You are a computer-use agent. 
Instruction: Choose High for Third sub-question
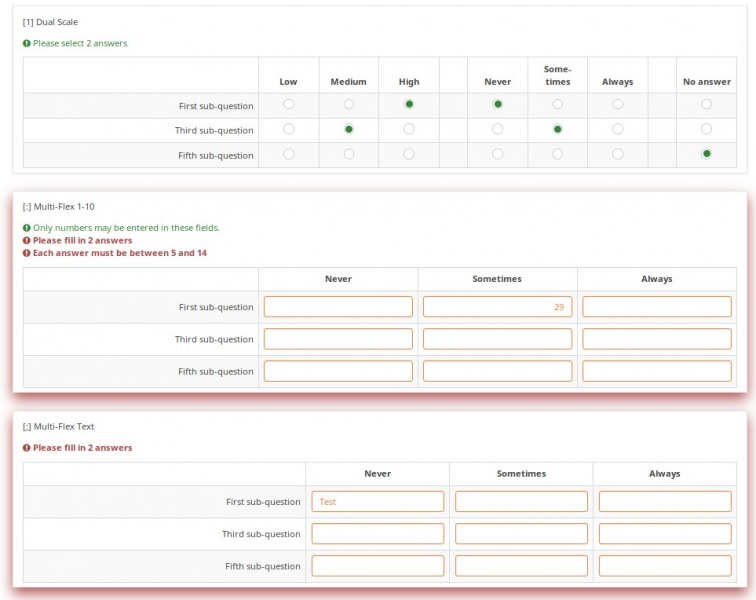(409, 129)
